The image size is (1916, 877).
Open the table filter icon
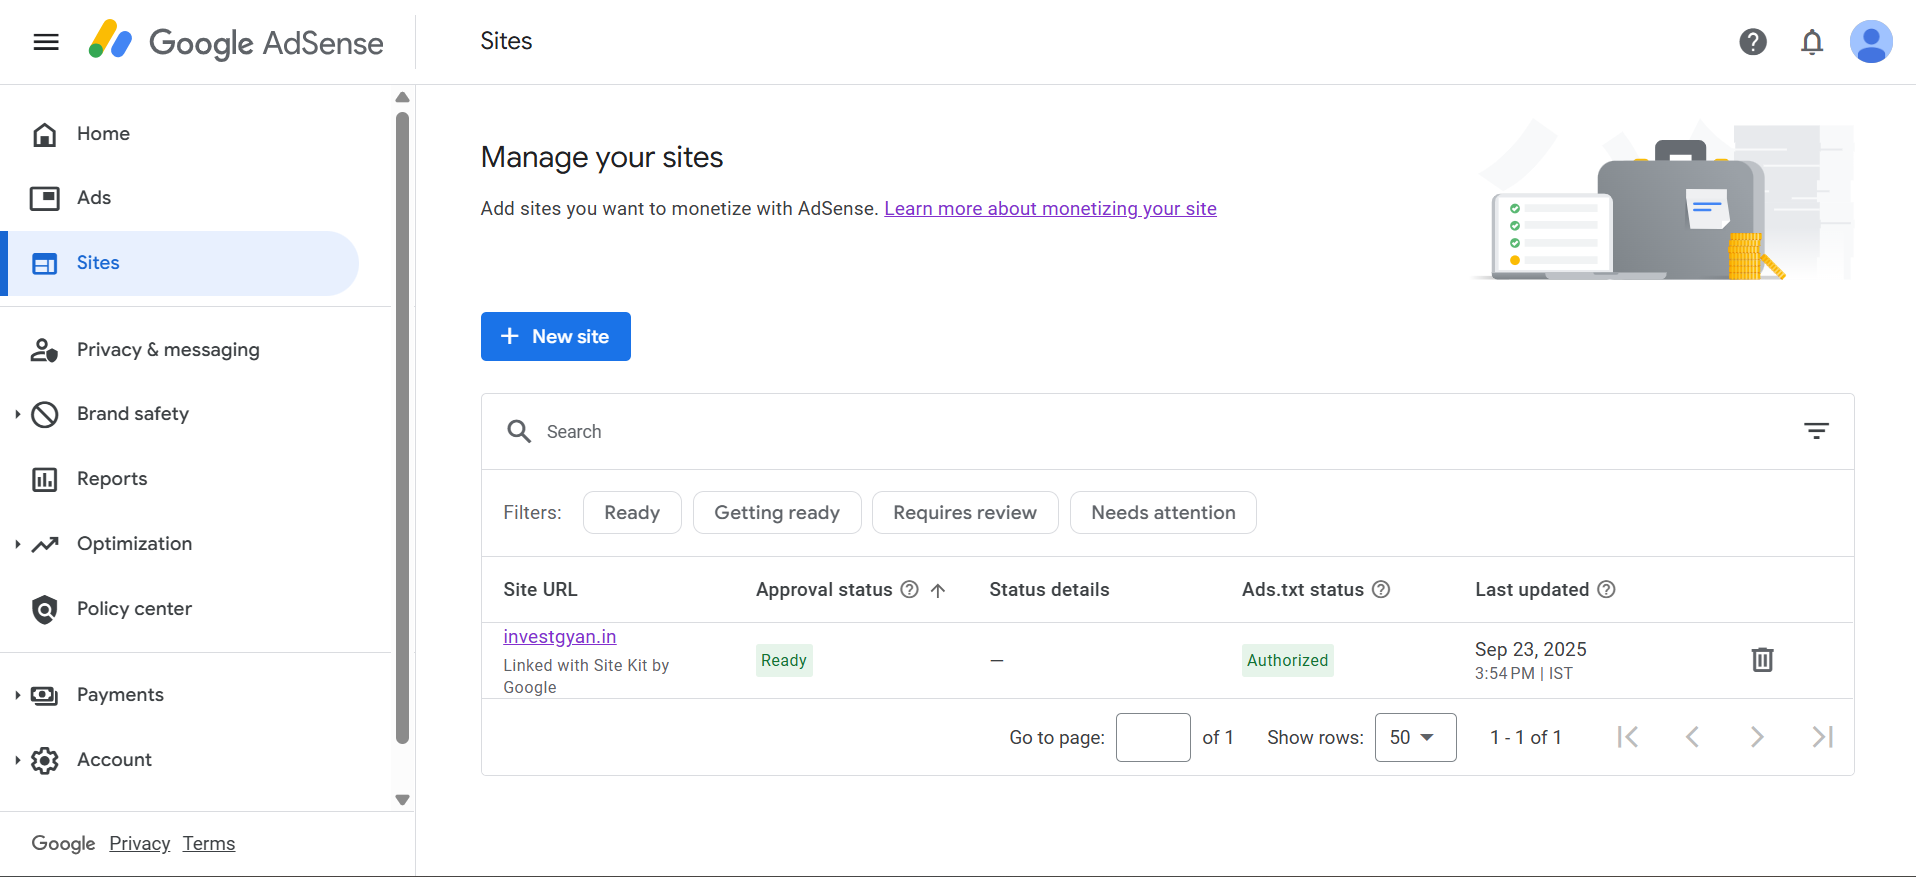point(1816,431)
